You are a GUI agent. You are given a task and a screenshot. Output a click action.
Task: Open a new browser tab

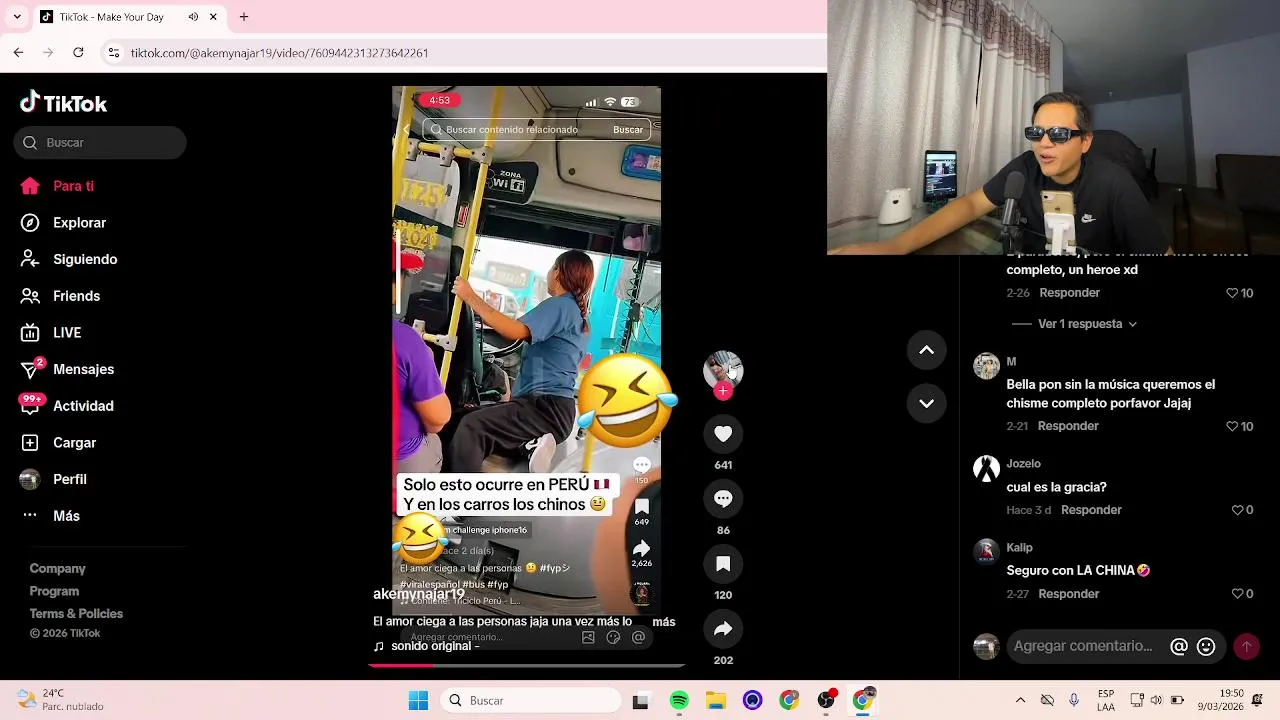coord(243,17)
